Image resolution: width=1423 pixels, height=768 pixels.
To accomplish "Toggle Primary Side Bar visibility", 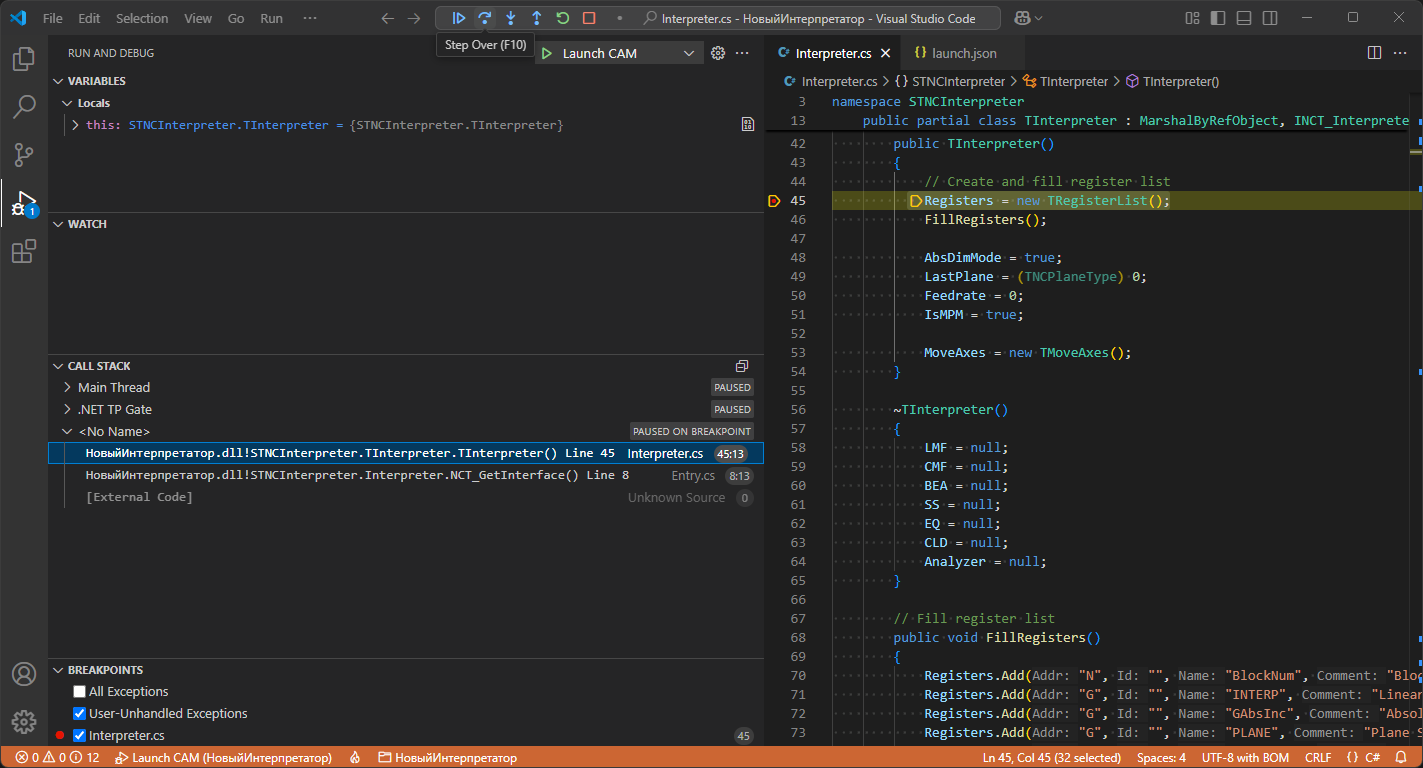I will point(1218,18).
